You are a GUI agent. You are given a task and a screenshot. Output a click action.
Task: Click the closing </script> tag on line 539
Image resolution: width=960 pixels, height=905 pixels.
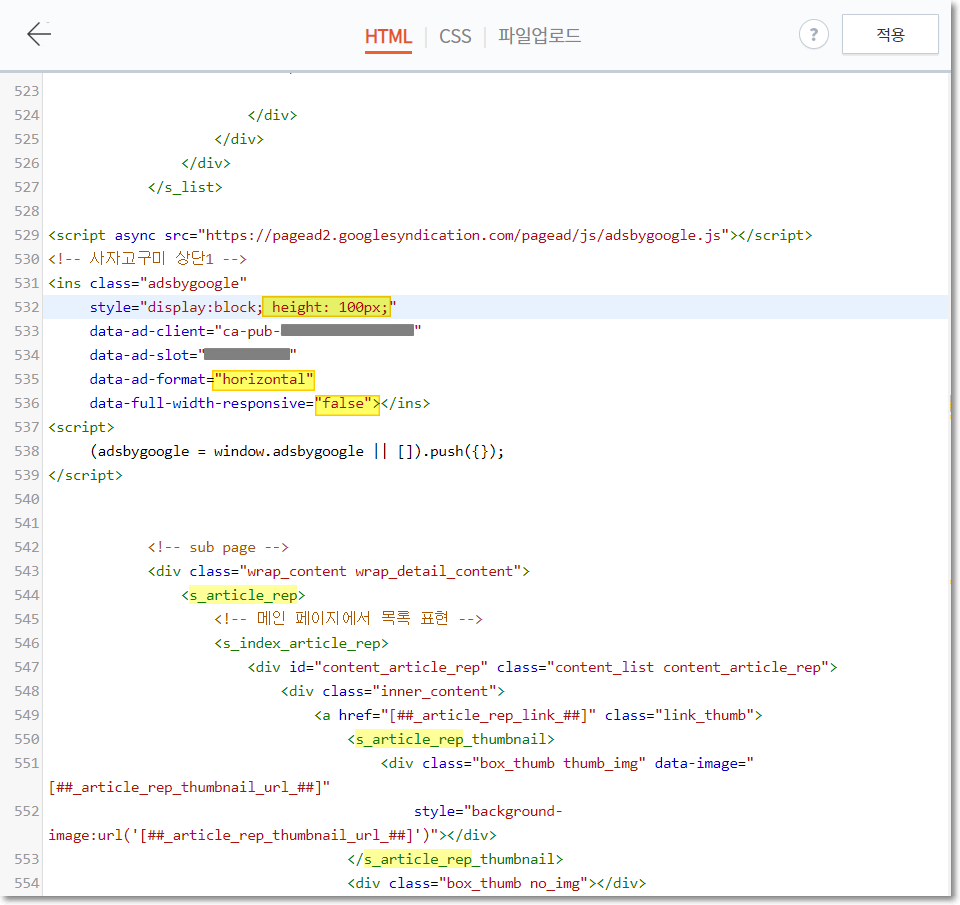pos(86,475)
